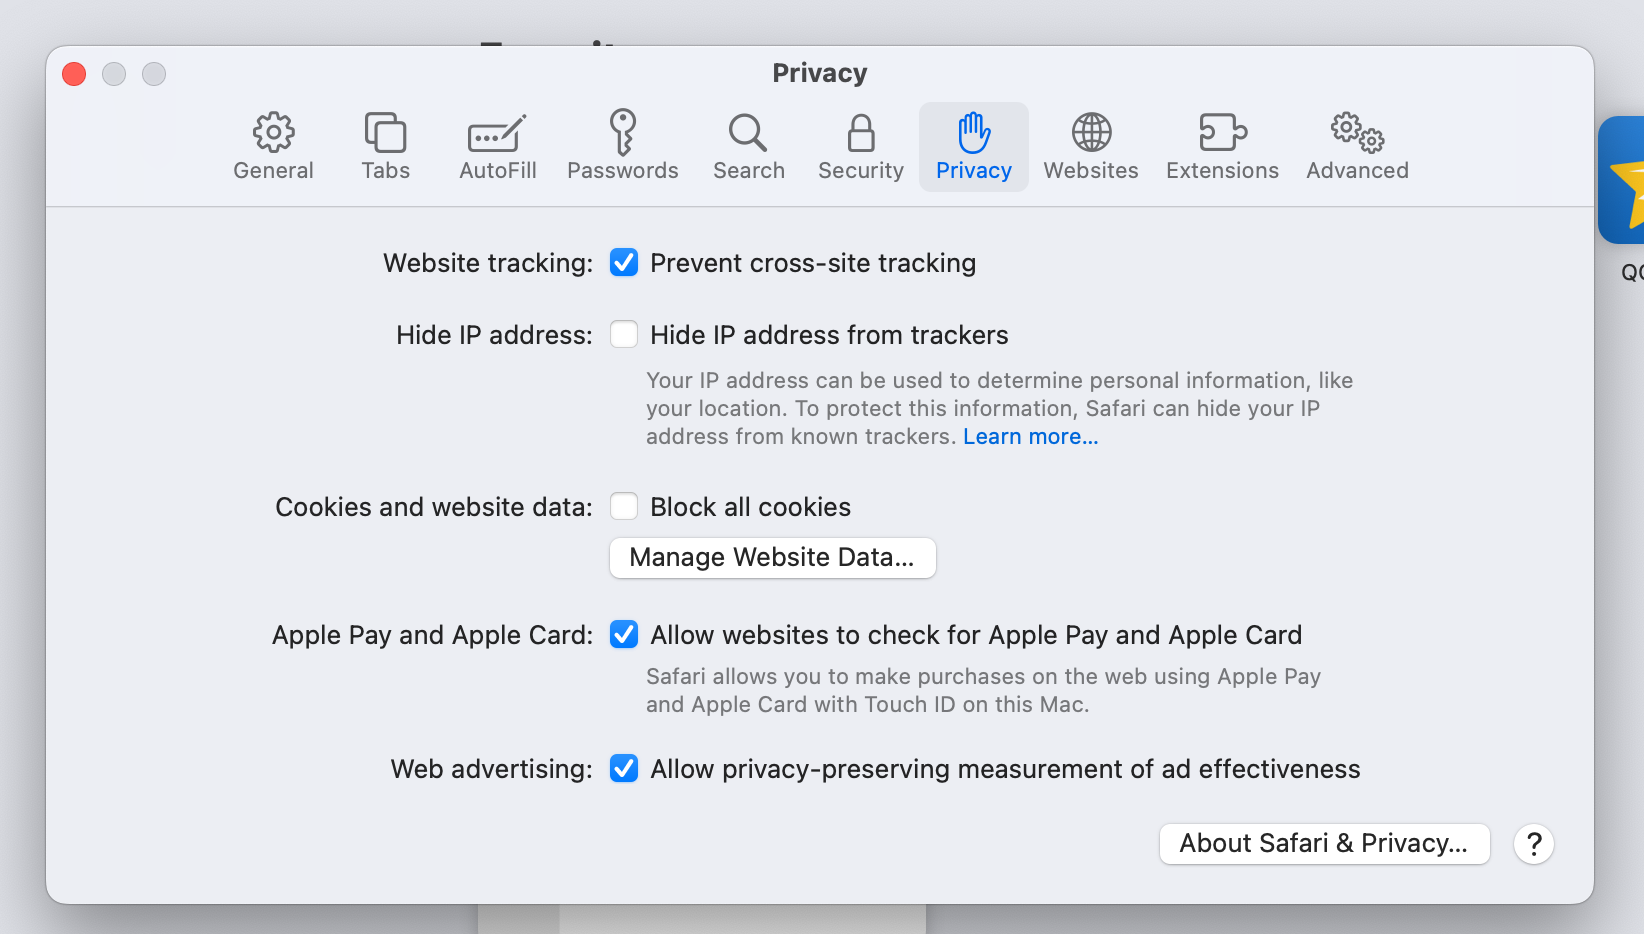Image resolution: width=1644 pixels, height=934 pixels.
Task: Follow the Learn more link
Action: 1030,437
